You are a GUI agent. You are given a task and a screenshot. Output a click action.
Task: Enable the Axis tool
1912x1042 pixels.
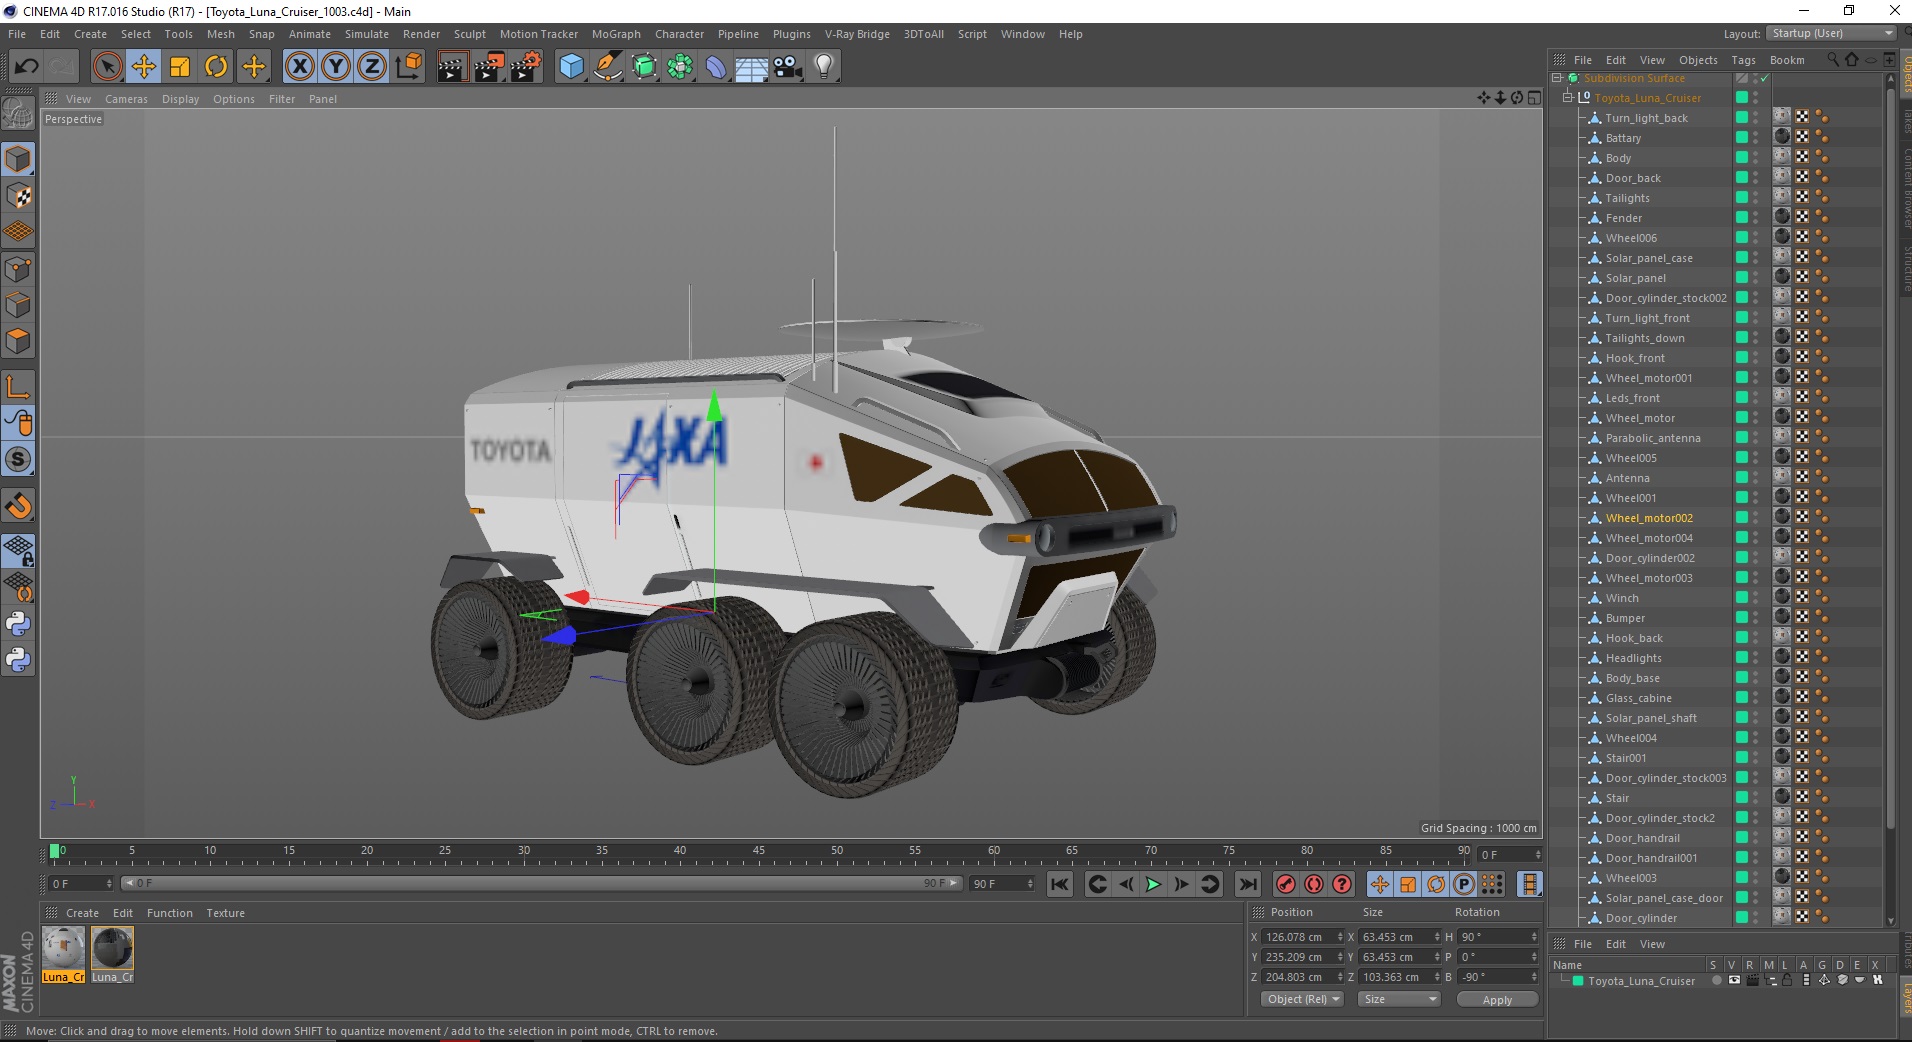(18, 387)
